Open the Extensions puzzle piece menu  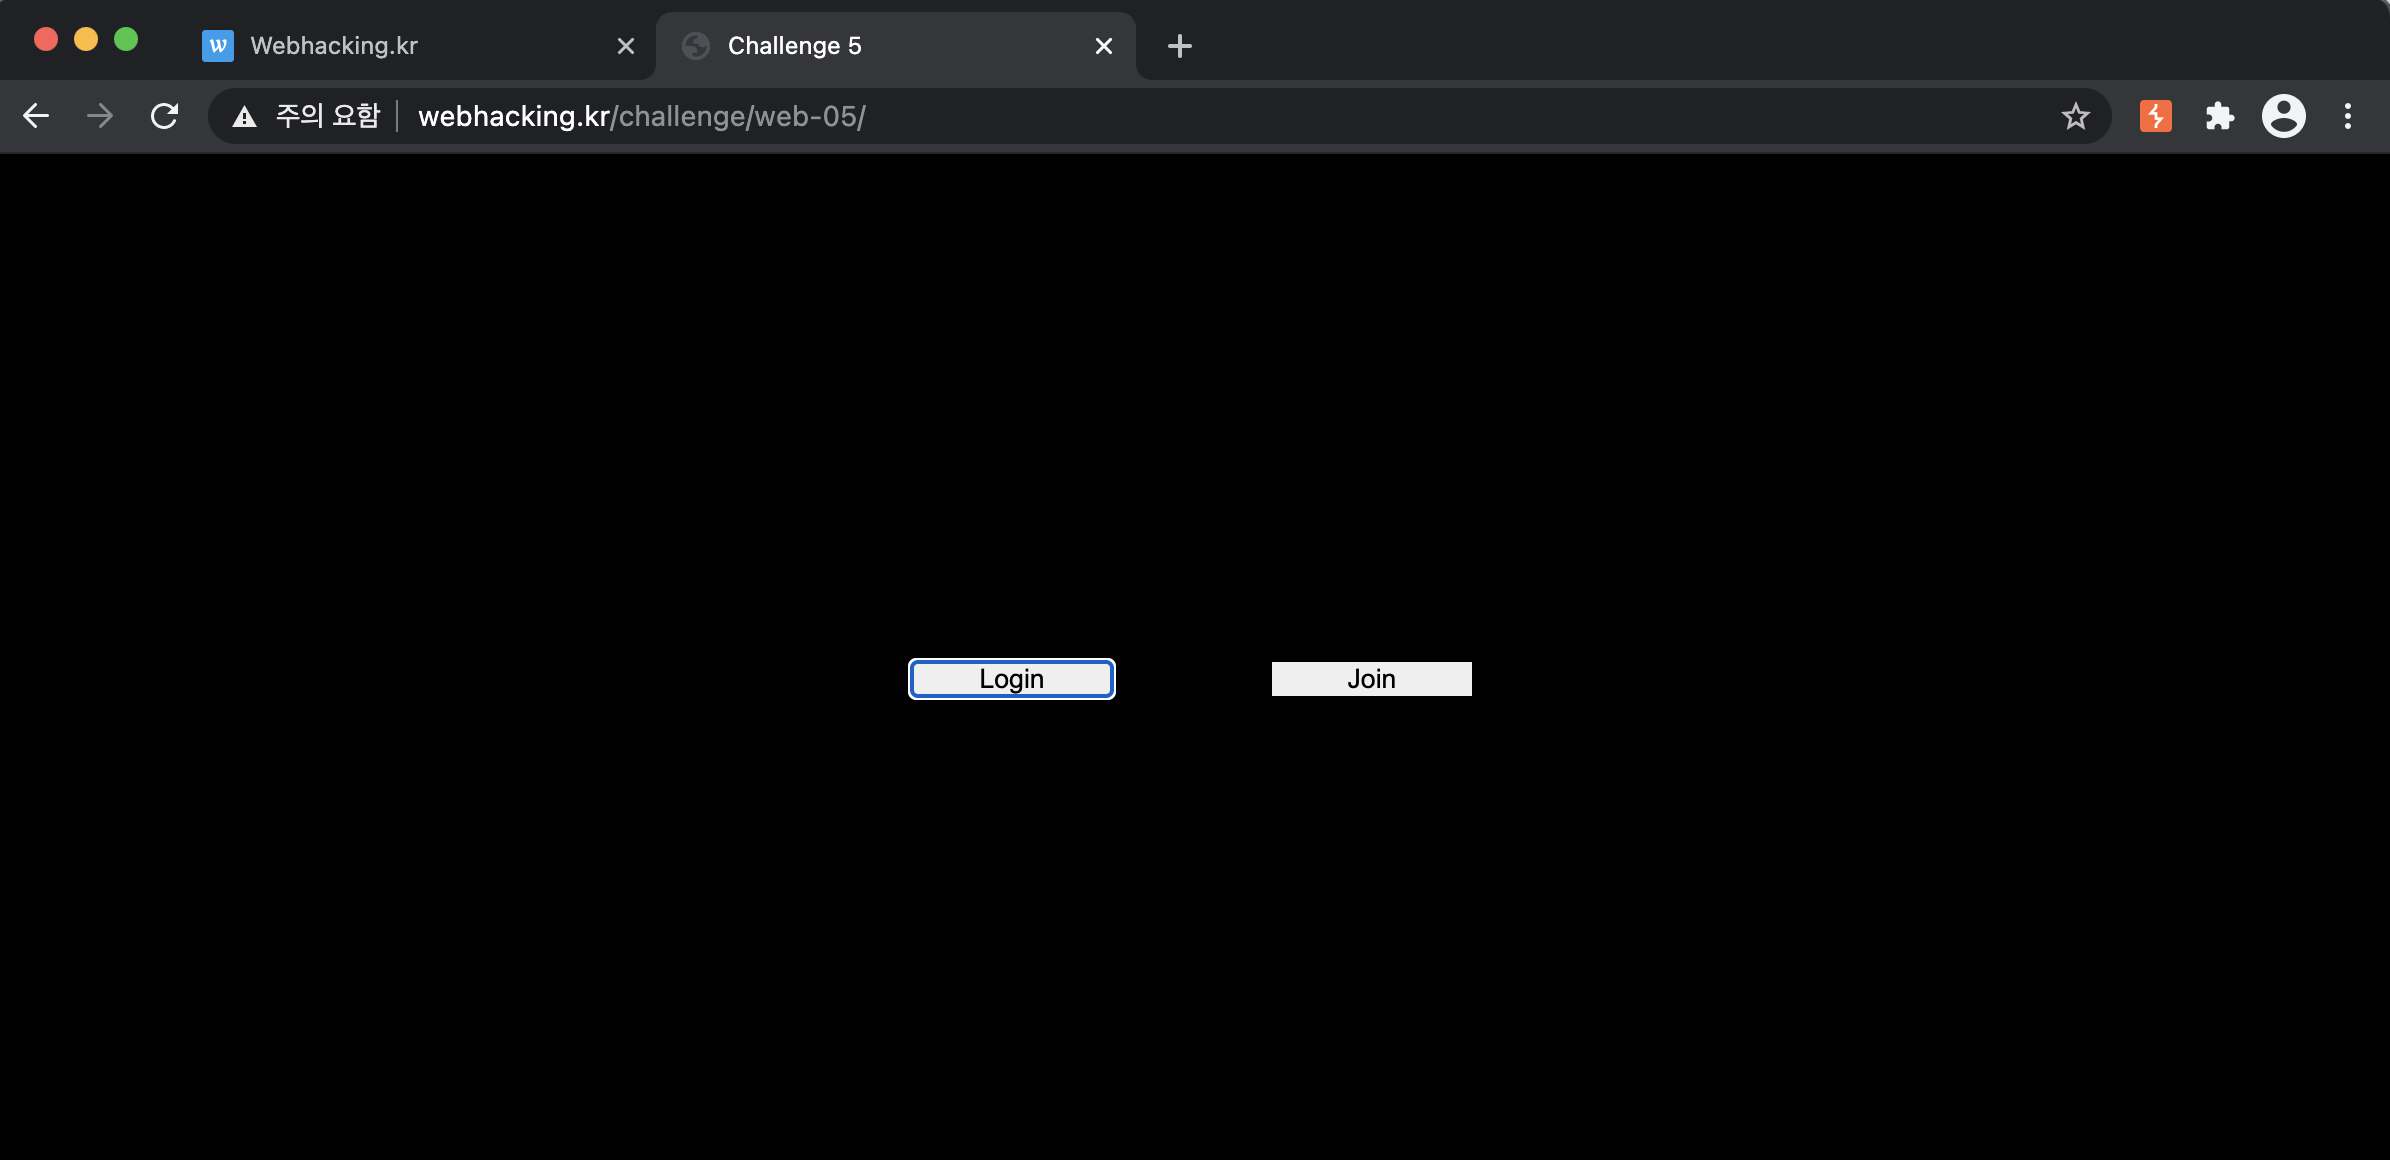(2219, 116)
